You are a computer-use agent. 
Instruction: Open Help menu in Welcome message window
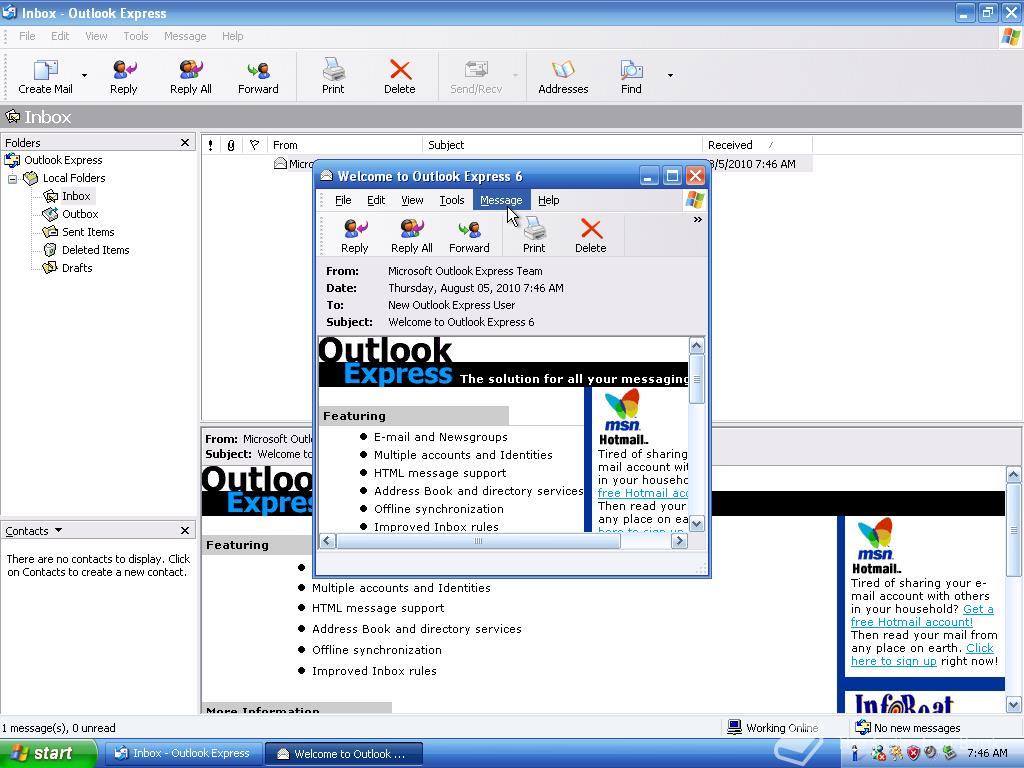tap(549, 200)
